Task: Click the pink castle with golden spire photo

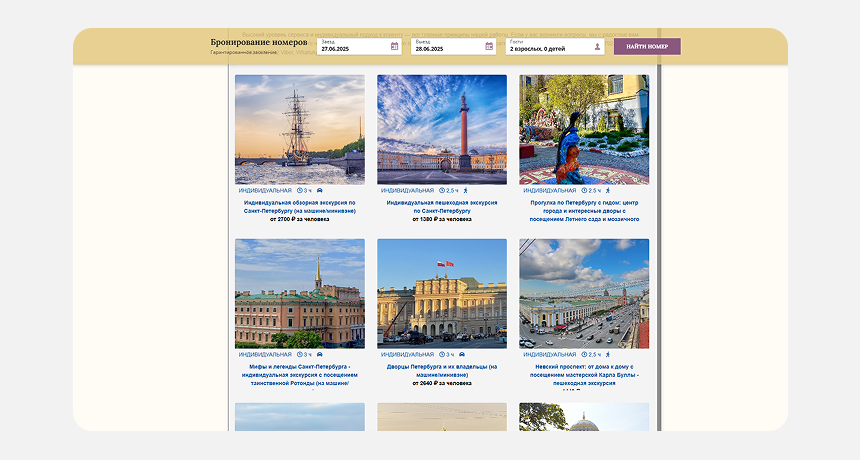Action: pos(300,293)
